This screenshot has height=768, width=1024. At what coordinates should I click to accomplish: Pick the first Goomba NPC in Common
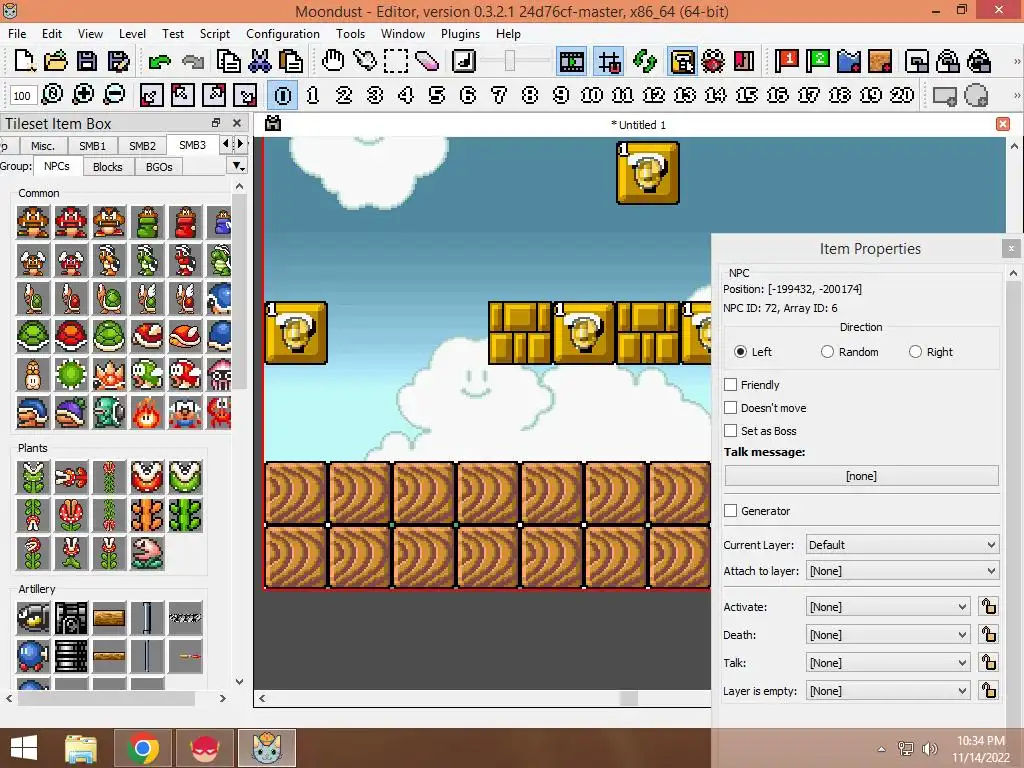[x=33, y=222]
